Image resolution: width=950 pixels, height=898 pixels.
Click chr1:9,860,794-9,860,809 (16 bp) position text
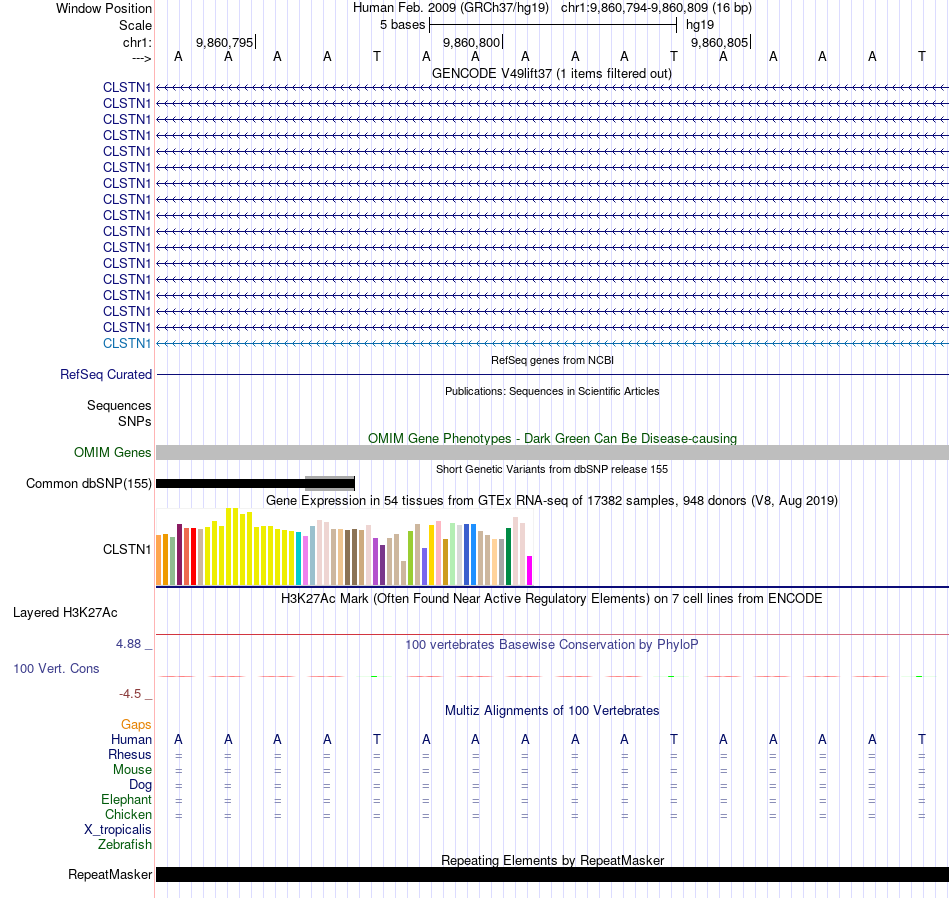tap(656, 8)
